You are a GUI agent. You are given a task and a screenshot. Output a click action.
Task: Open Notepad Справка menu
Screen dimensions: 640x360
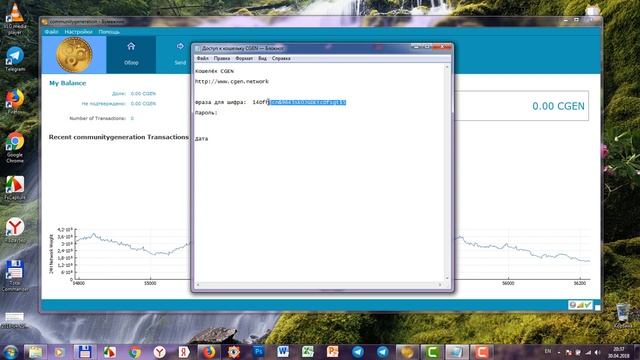pos(281,58)
